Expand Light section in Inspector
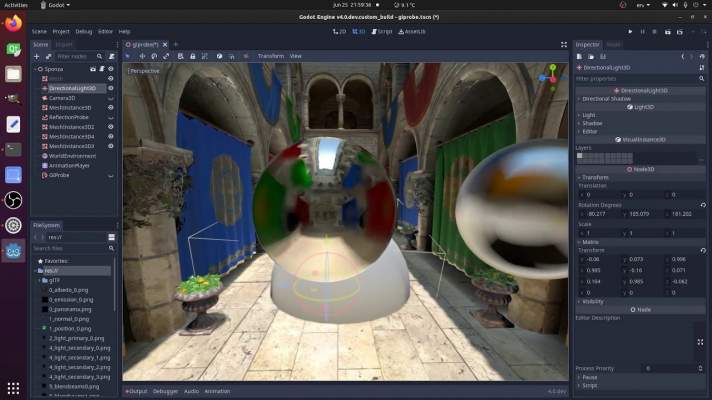Screen dimensions: 712x400 pos(641,115)
